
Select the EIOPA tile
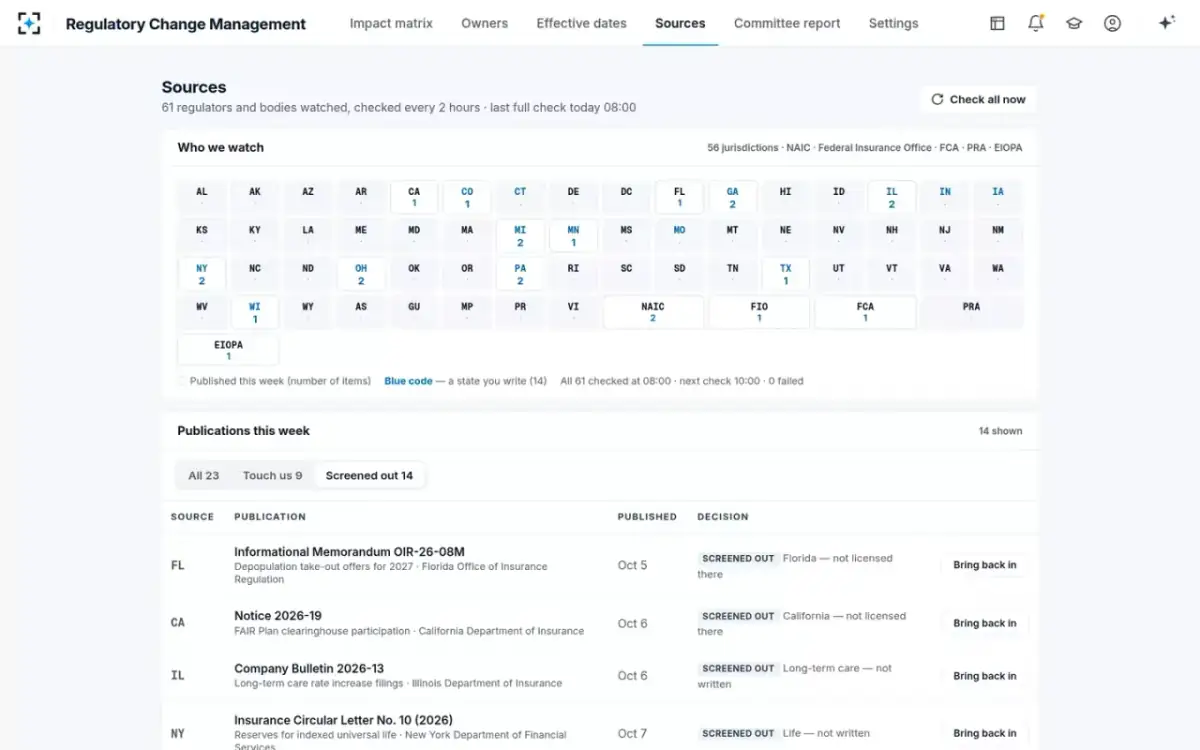click(228, 350)
